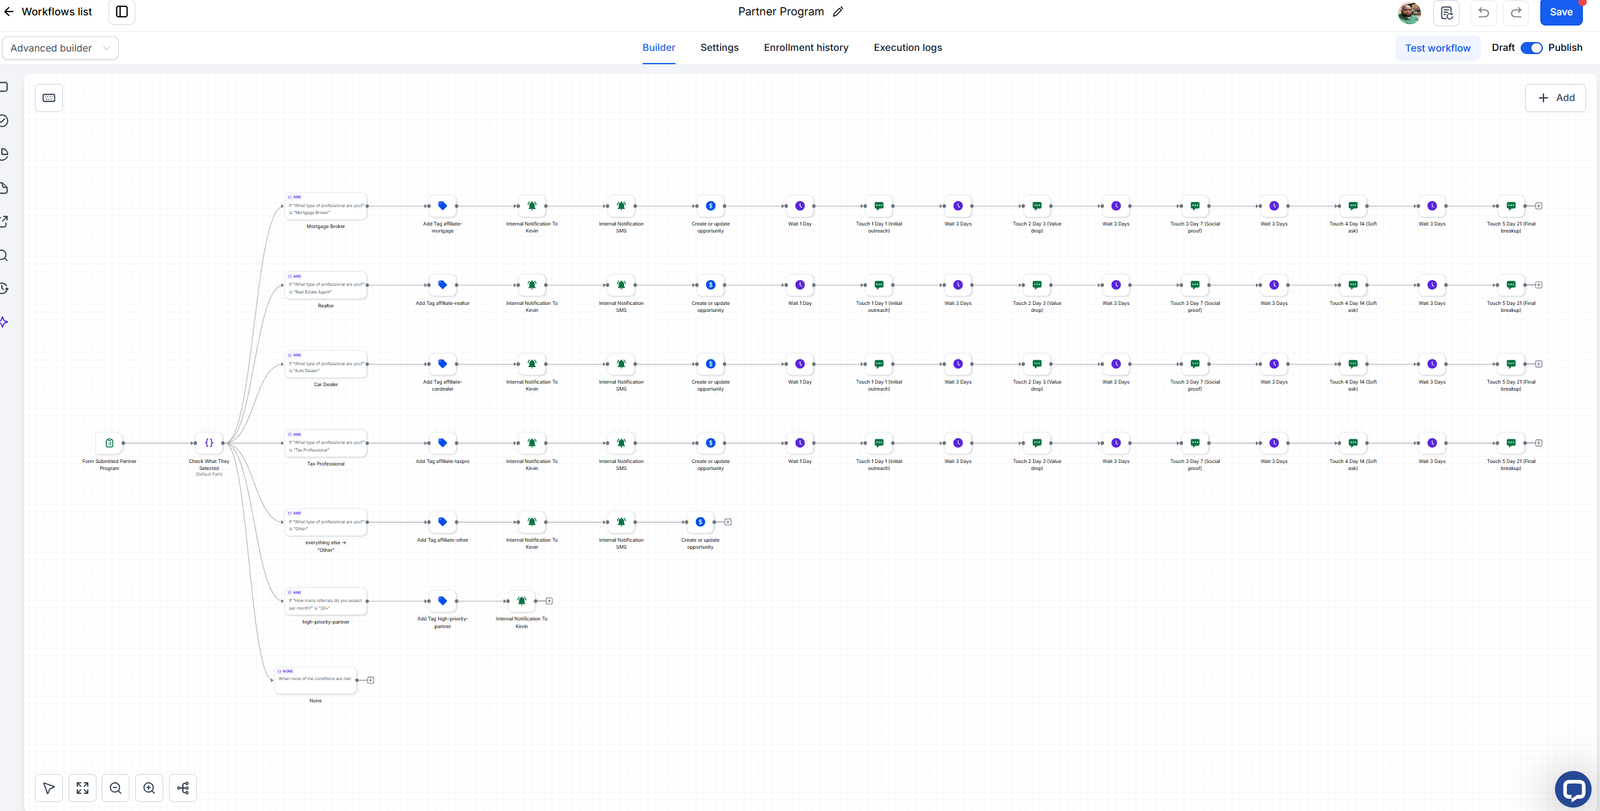
Task: Select the Add Tag affiliate-other node
Action: [443, 522]
